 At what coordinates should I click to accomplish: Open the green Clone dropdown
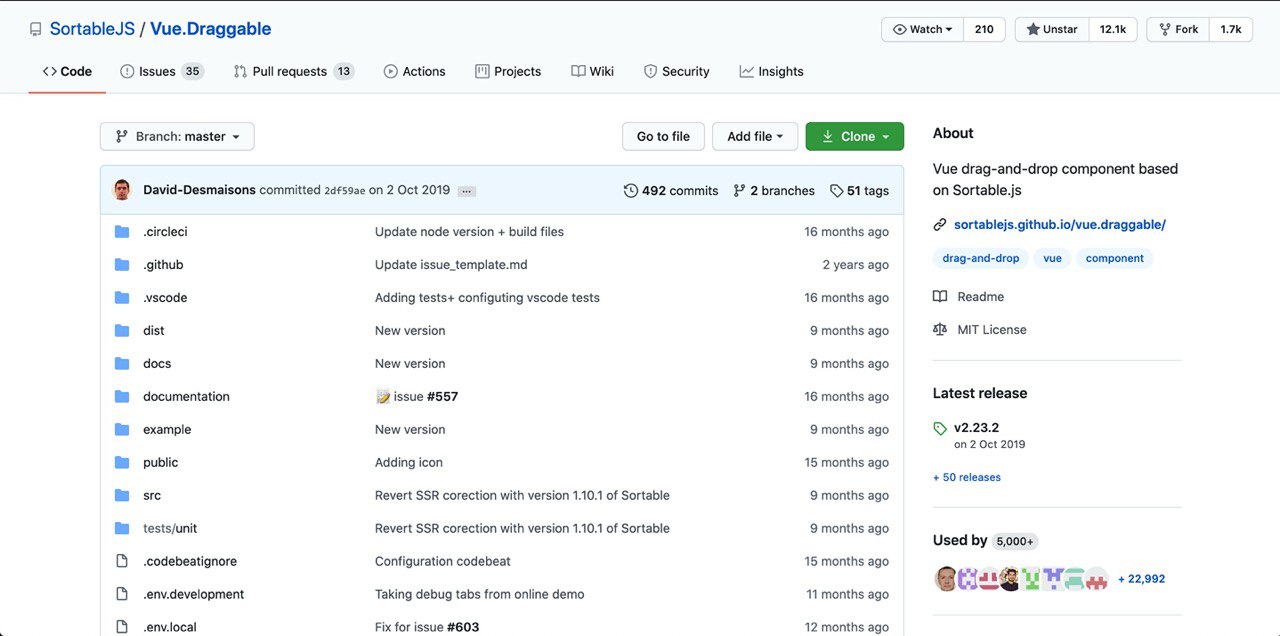(x=854, y=137)
